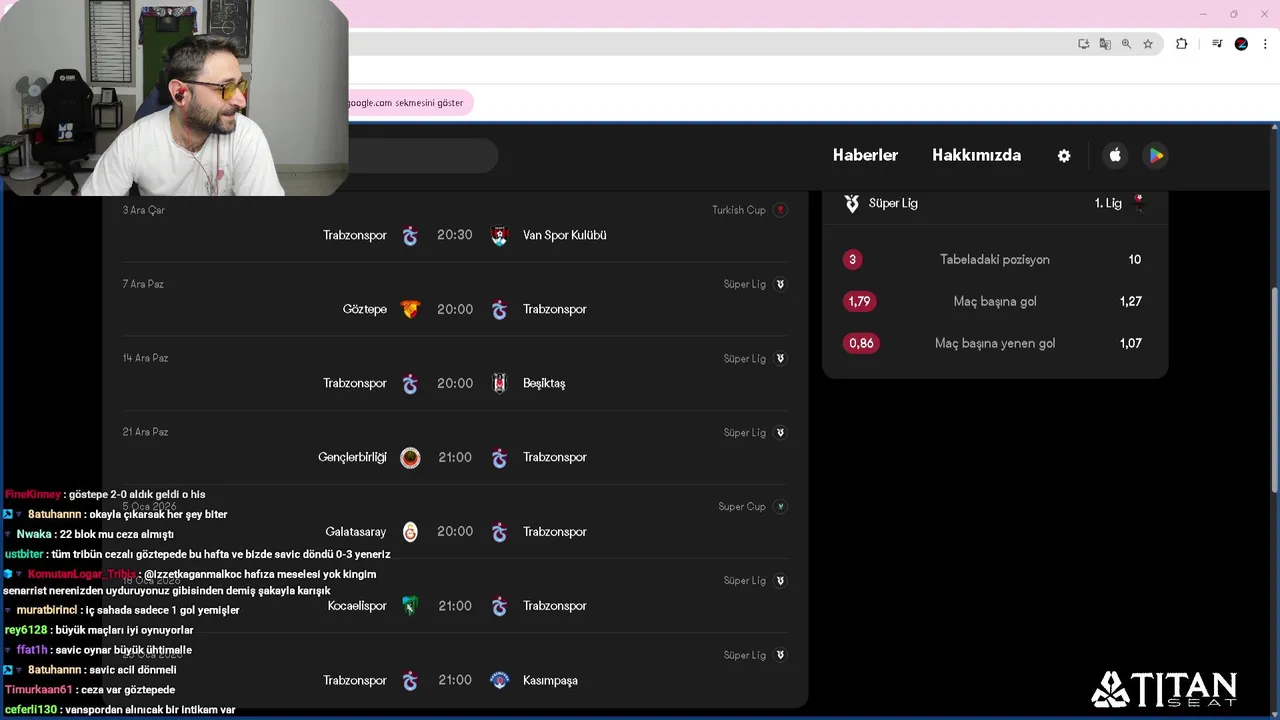The width and height of the screenshot is (1280, 720).
Task: Click the 1. Lig flag icon in stats panel
Action: pyautogui.click(x=1138, y=202)
